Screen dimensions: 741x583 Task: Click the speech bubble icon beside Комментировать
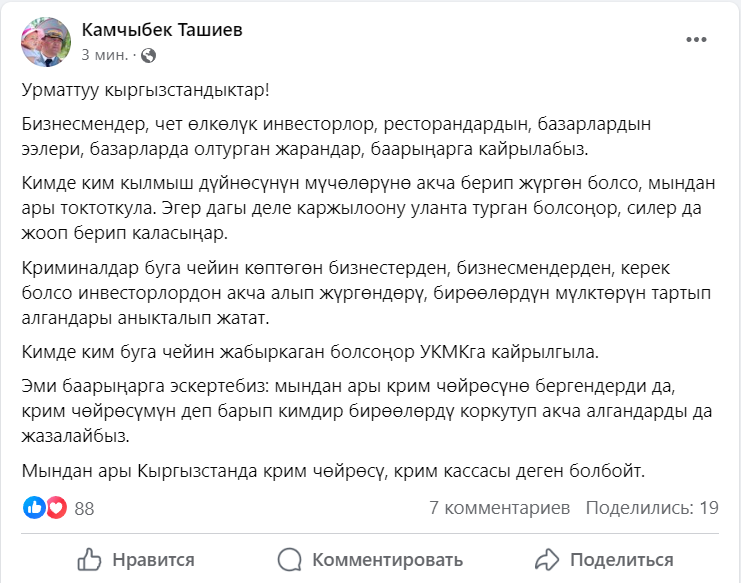click(x=290, y=559)
